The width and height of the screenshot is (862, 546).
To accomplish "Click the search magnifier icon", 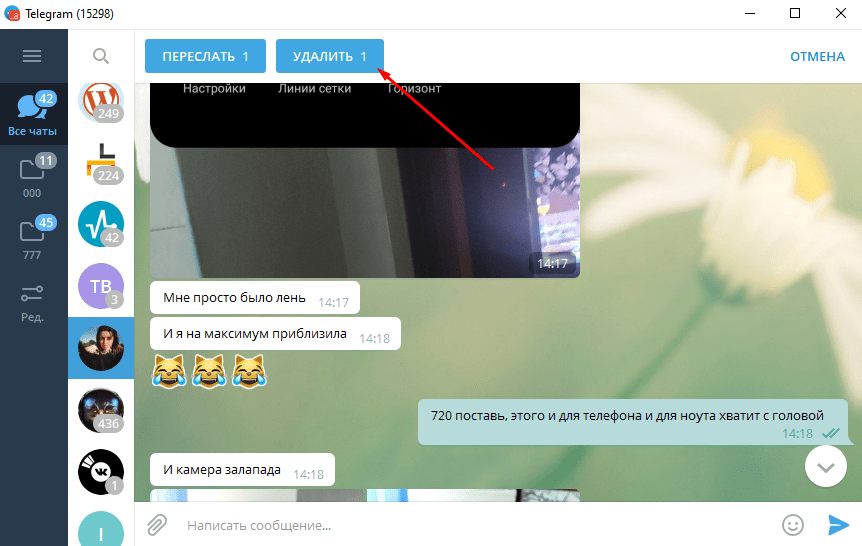I will pyautogui.click(x=101, y=56).
